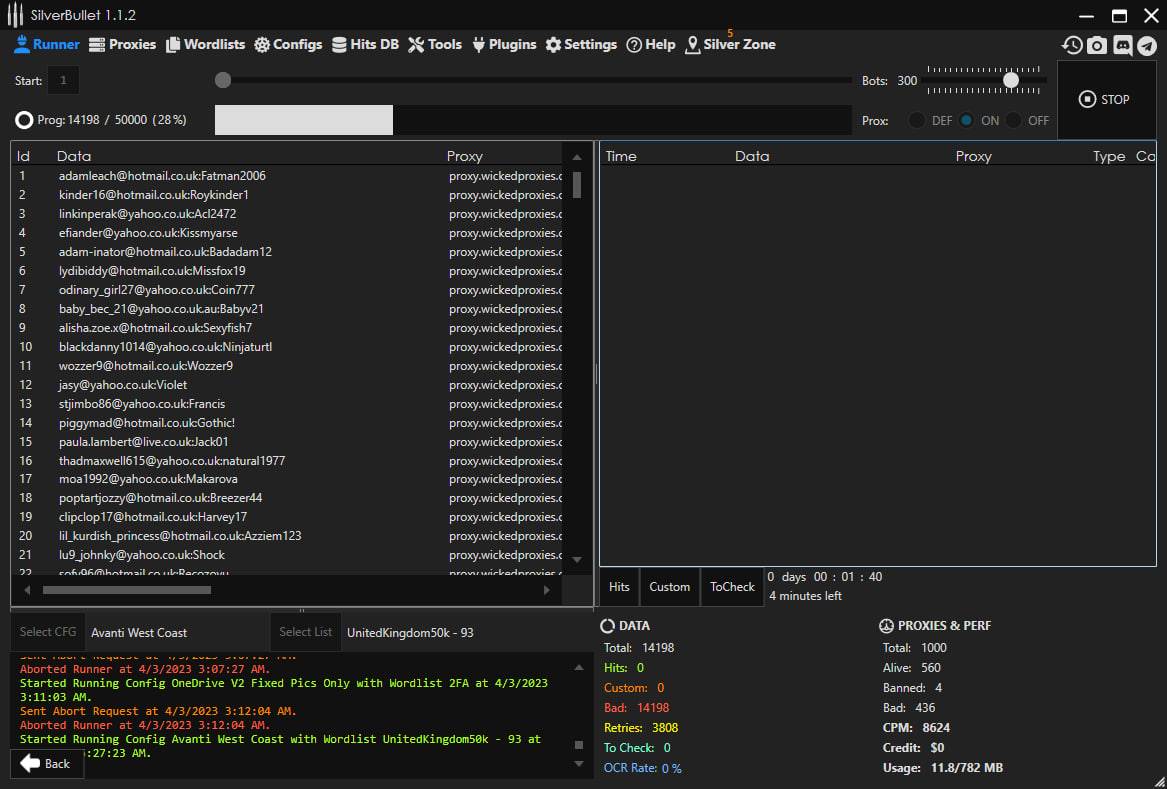This screenshot has width=1167, height=789.
Task: Click the history clock icon
Action: click(x=1072, y=45)
